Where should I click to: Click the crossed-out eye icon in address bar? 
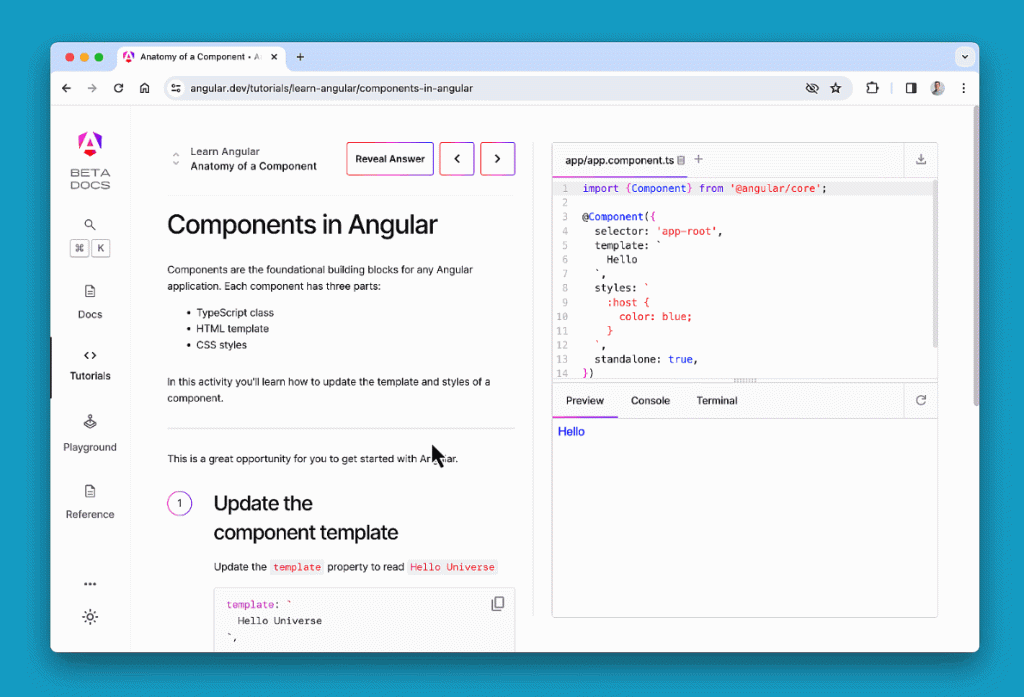pos(812,88)
